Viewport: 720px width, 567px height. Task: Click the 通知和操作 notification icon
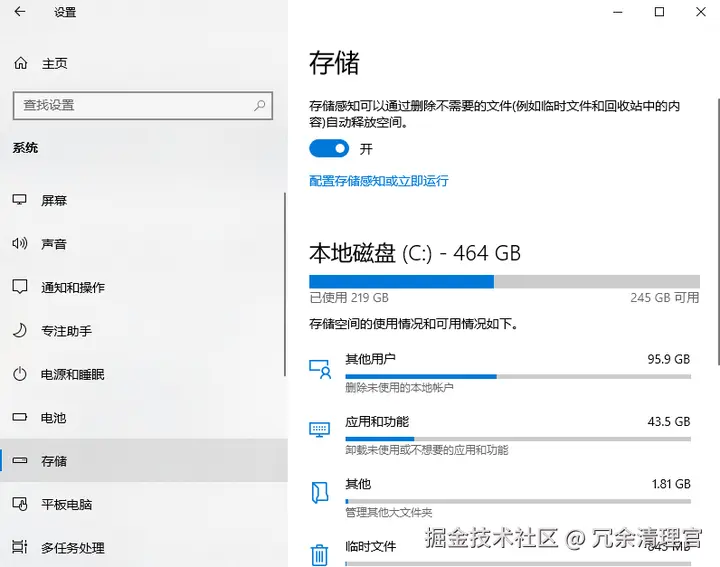20,286
